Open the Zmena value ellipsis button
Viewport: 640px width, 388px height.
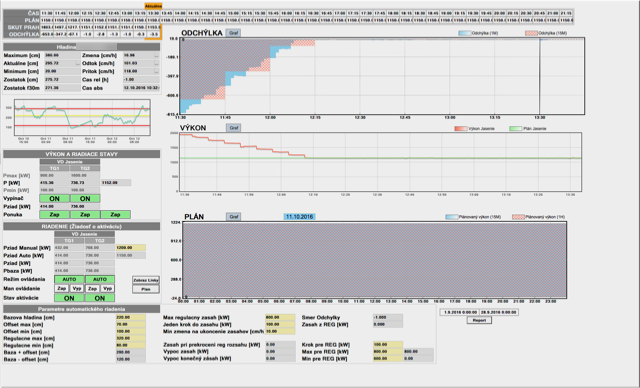(156, 55)
